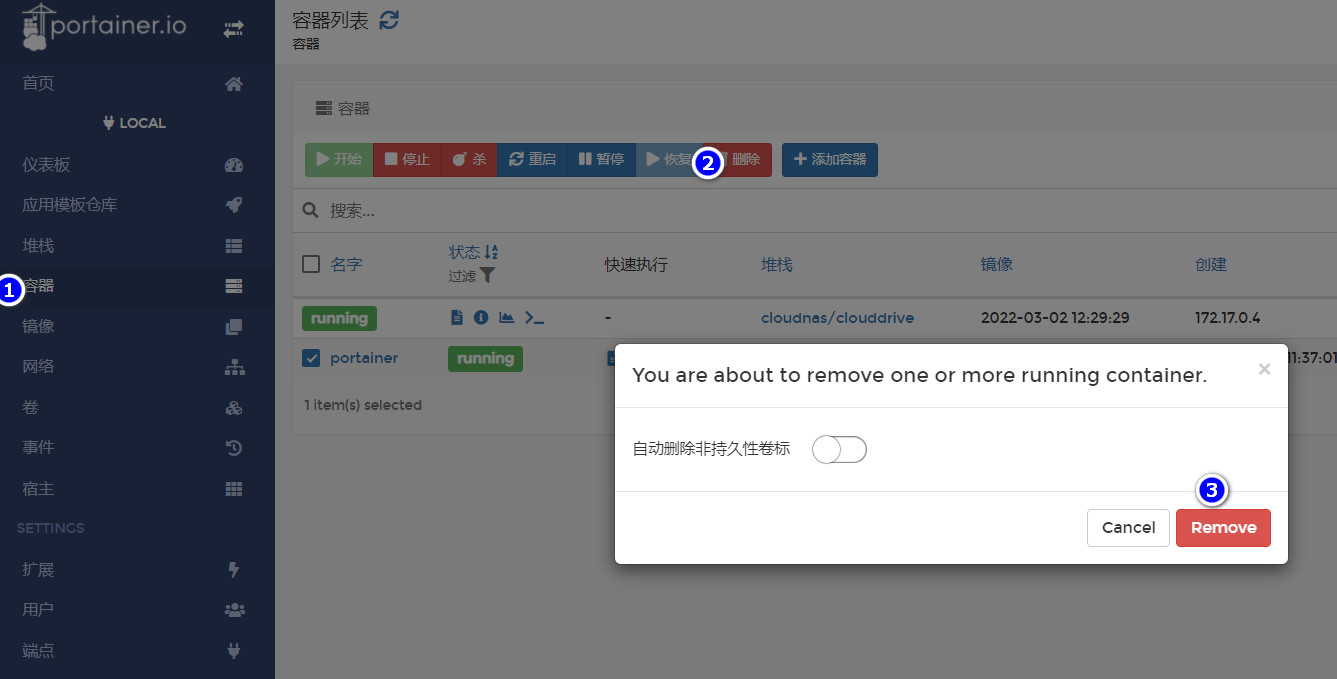Click the 开始 start button

(x=339, y=160)
